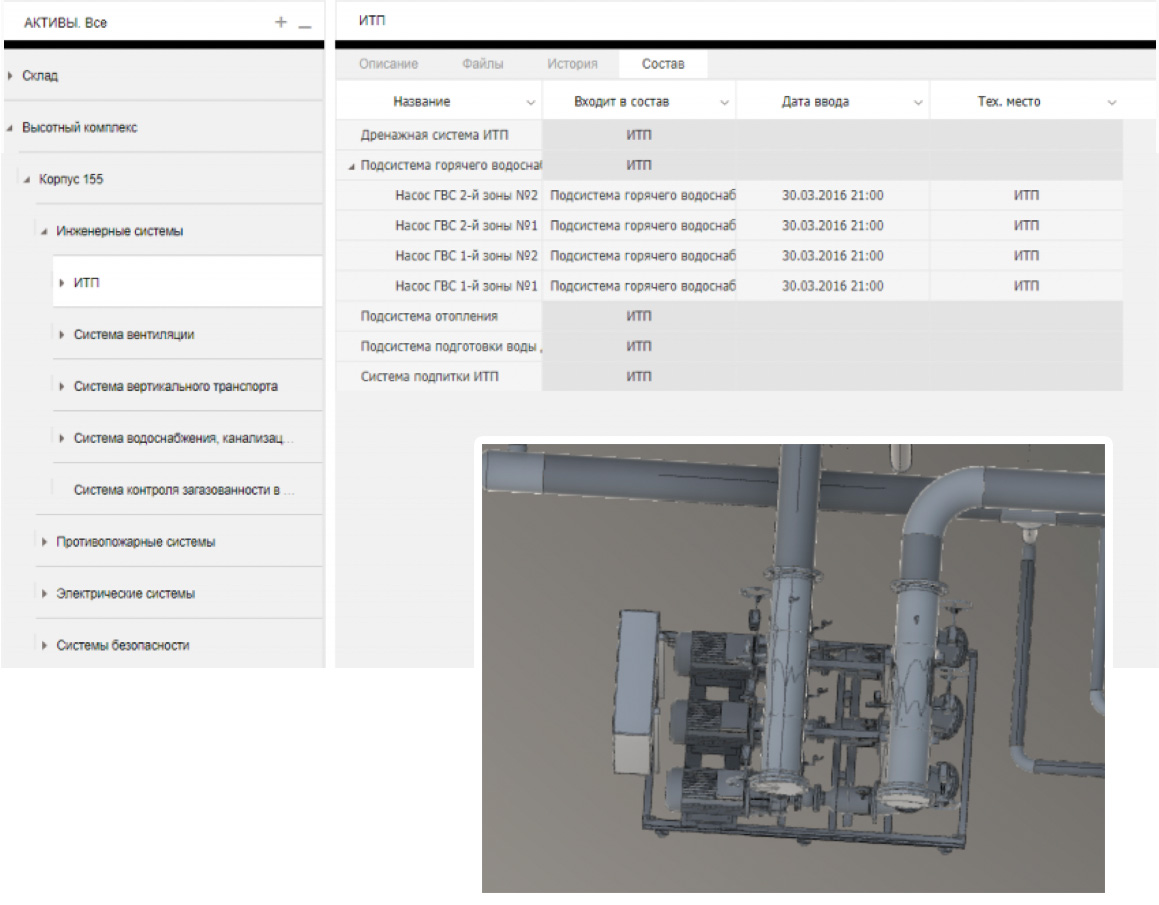
Task: Click the plus icon in the АКТИВЫ header
Action: (x=281, y=23)
